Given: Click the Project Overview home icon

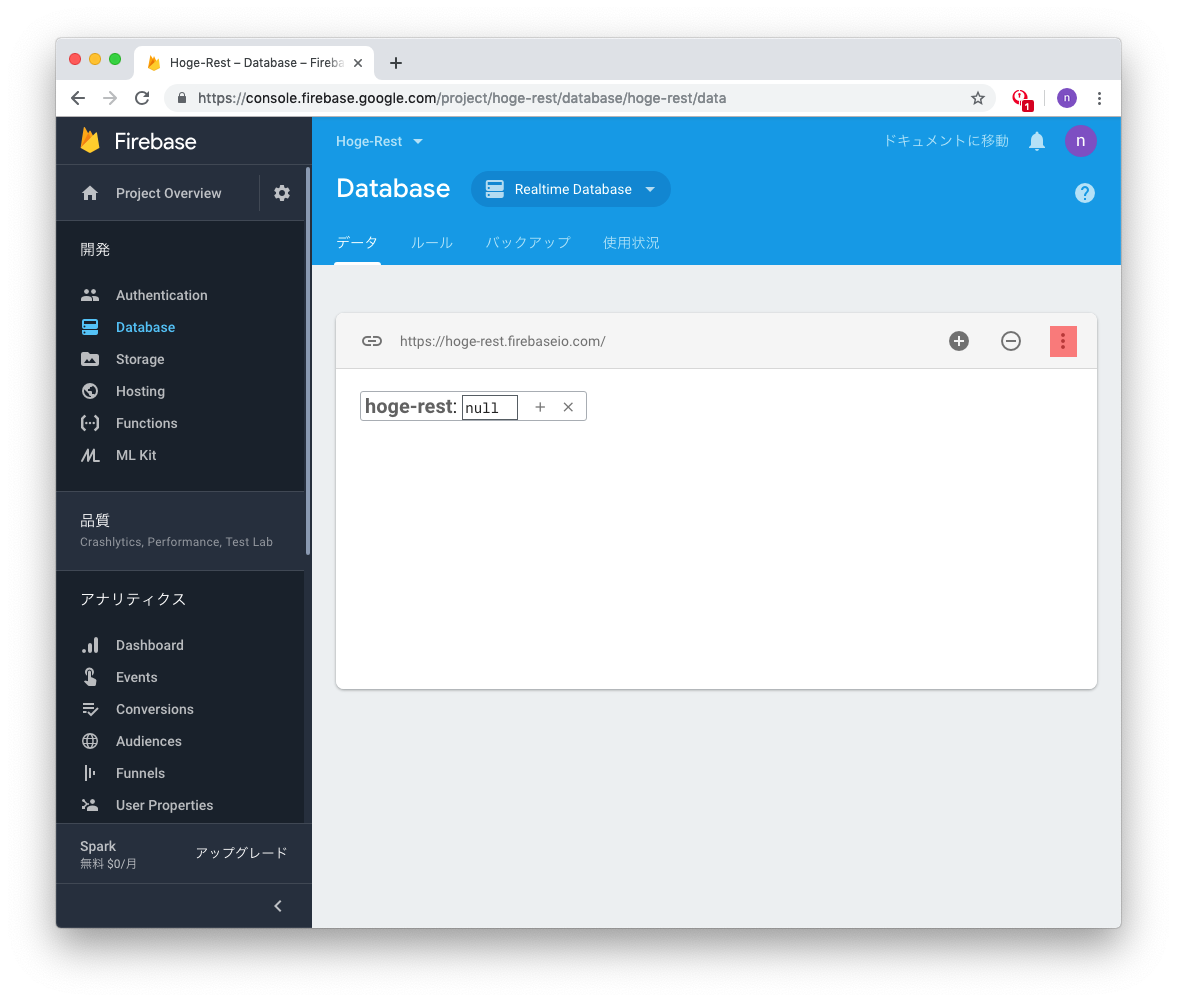Looking at the screenshot, I should click(x=90, y=193).
